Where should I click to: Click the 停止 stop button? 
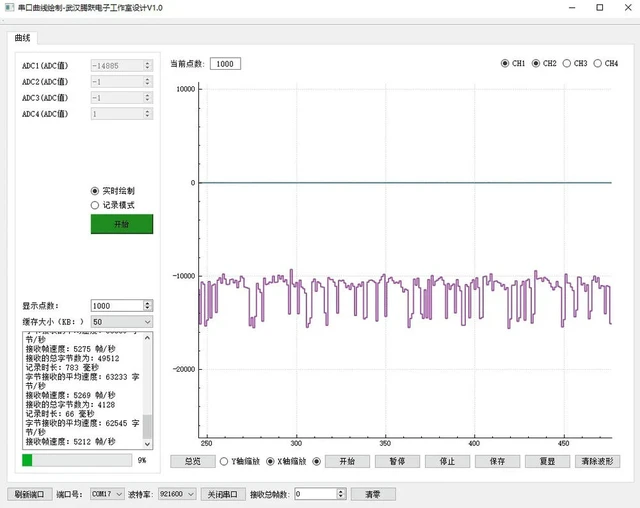point(447,461)
